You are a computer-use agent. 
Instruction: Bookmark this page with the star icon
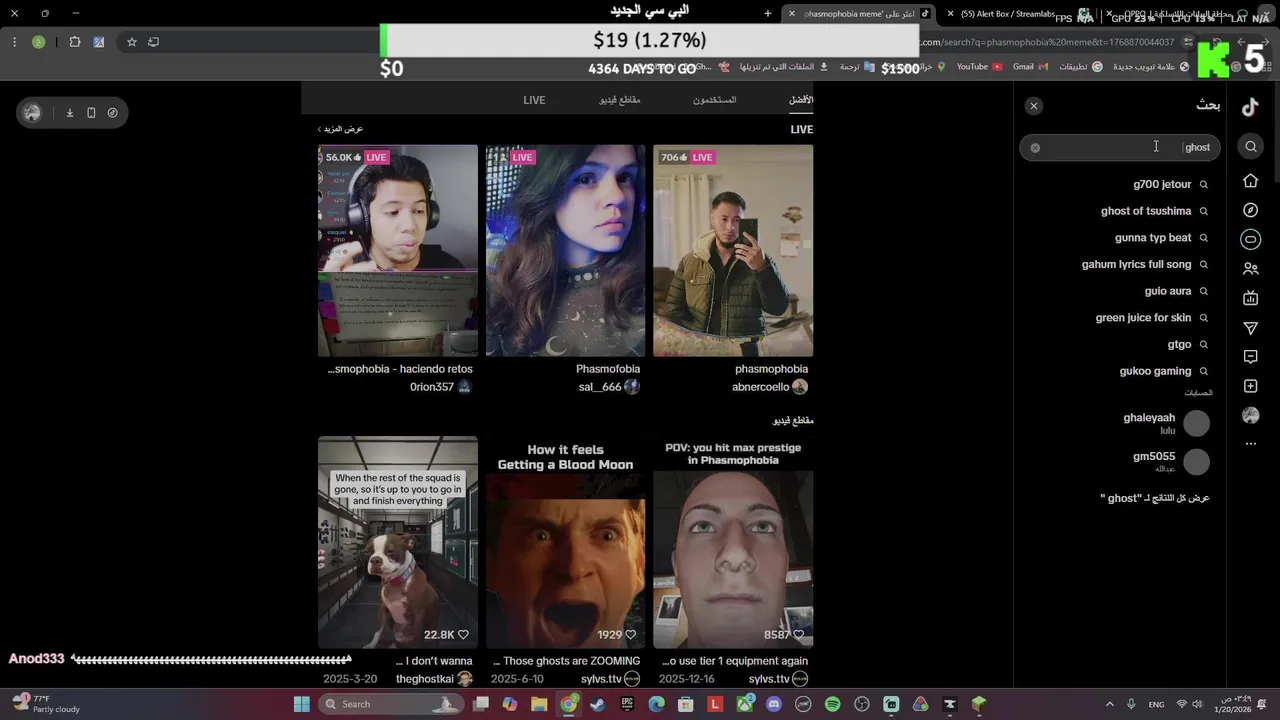[131, 42]
